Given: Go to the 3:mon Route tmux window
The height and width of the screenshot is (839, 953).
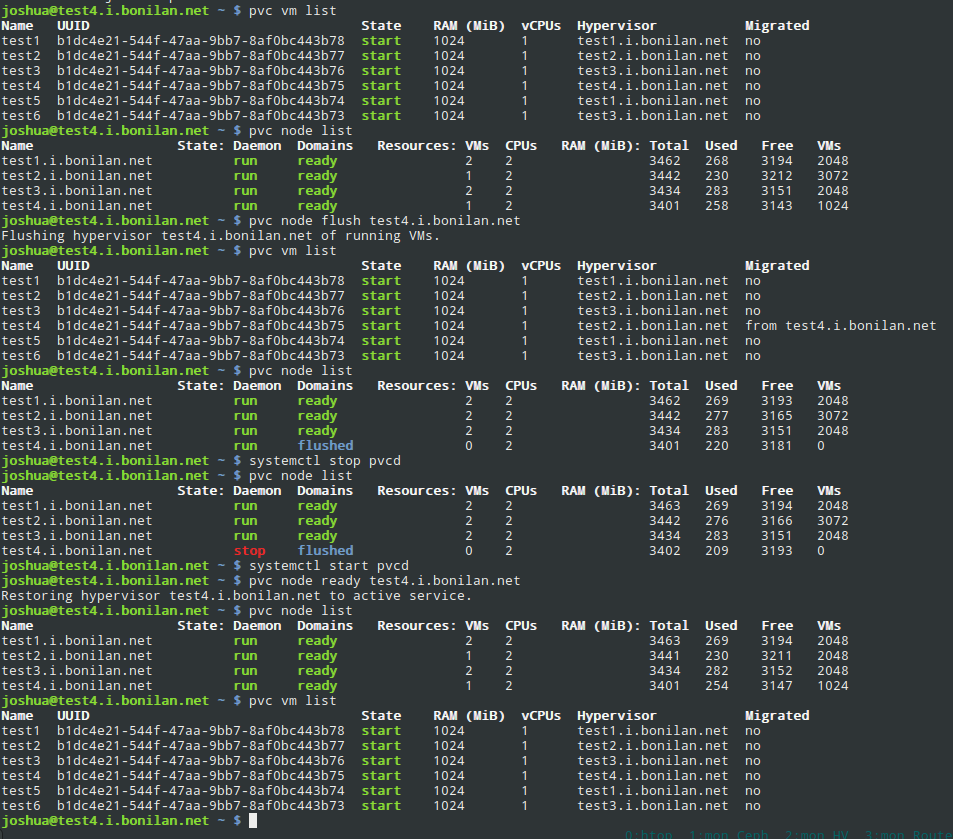Looking at the screenshot, I should (x=908, y=834).
